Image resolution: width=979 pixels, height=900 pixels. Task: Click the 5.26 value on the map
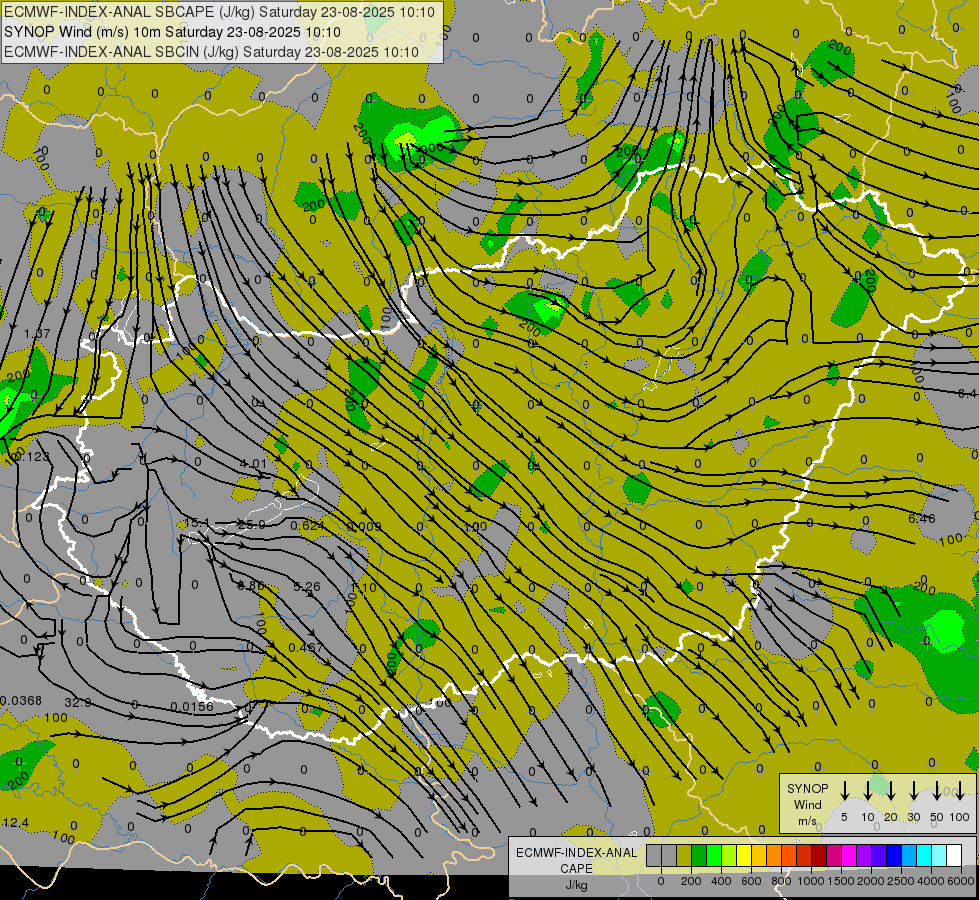[x=307, y=586]
